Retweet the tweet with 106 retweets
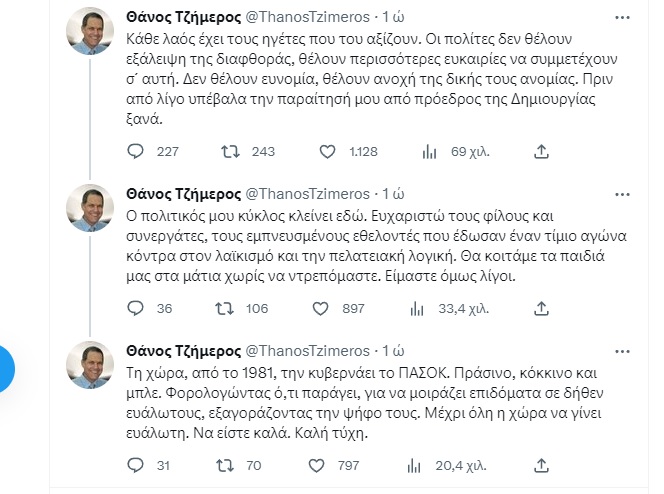Screen dimensions: 664x494 pyautogui.click(x=228, y=308)
